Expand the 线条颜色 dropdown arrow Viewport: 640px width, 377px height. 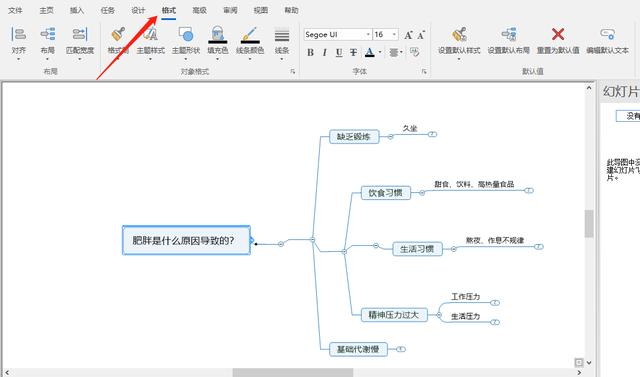tap(250, 59)
